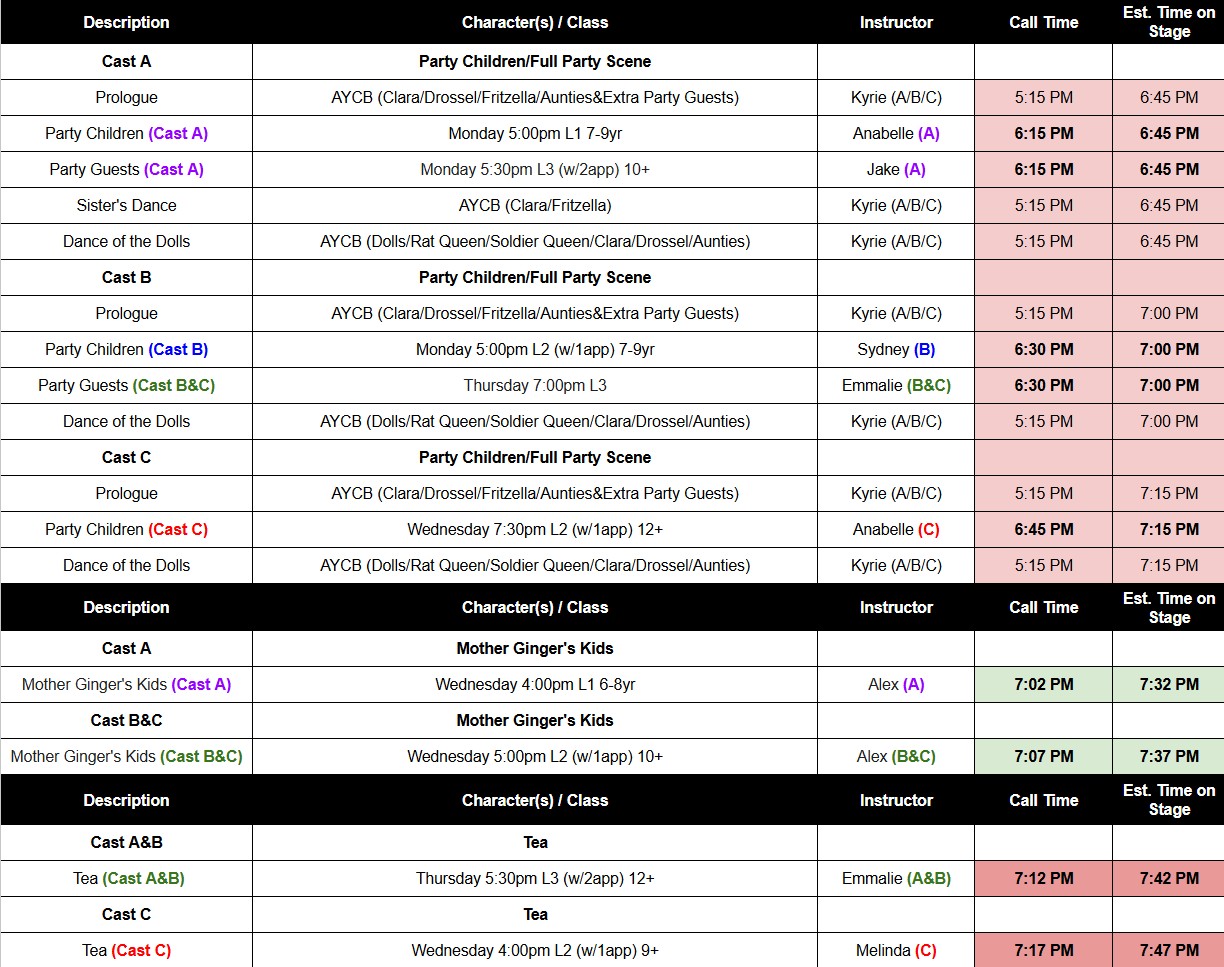
Task: Click the Mother Ginger's Kids (Cast A) cell
Action: tap(126, 685)
